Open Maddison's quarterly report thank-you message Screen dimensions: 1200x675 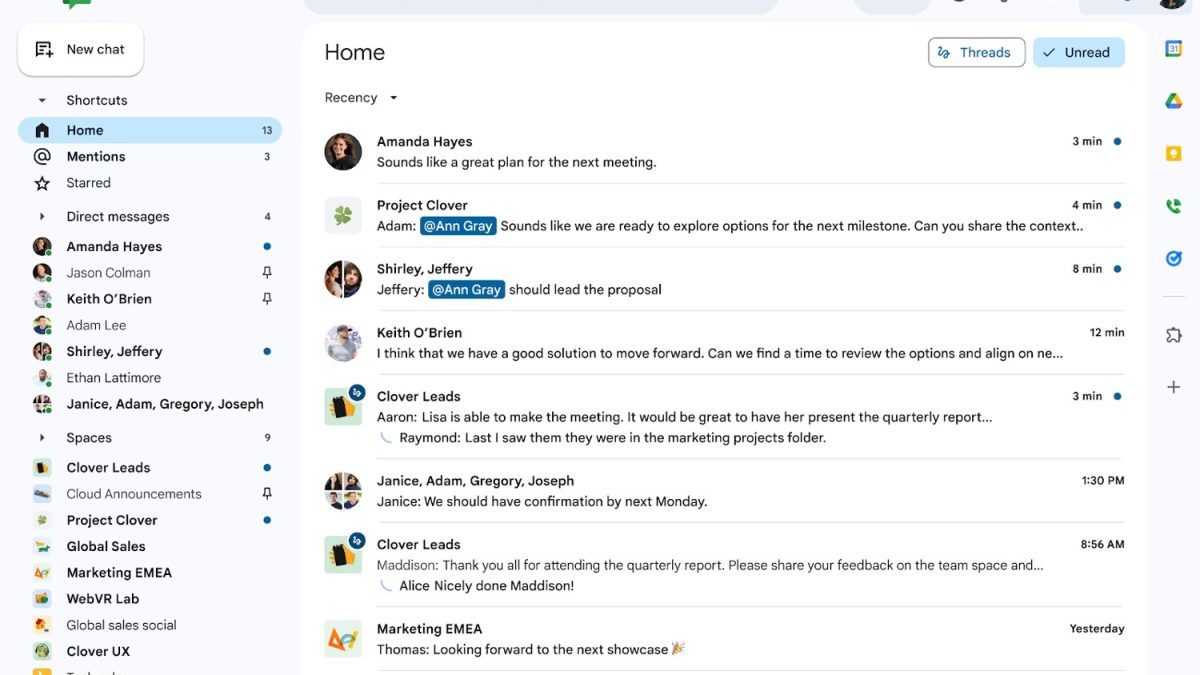pos(710,566)
